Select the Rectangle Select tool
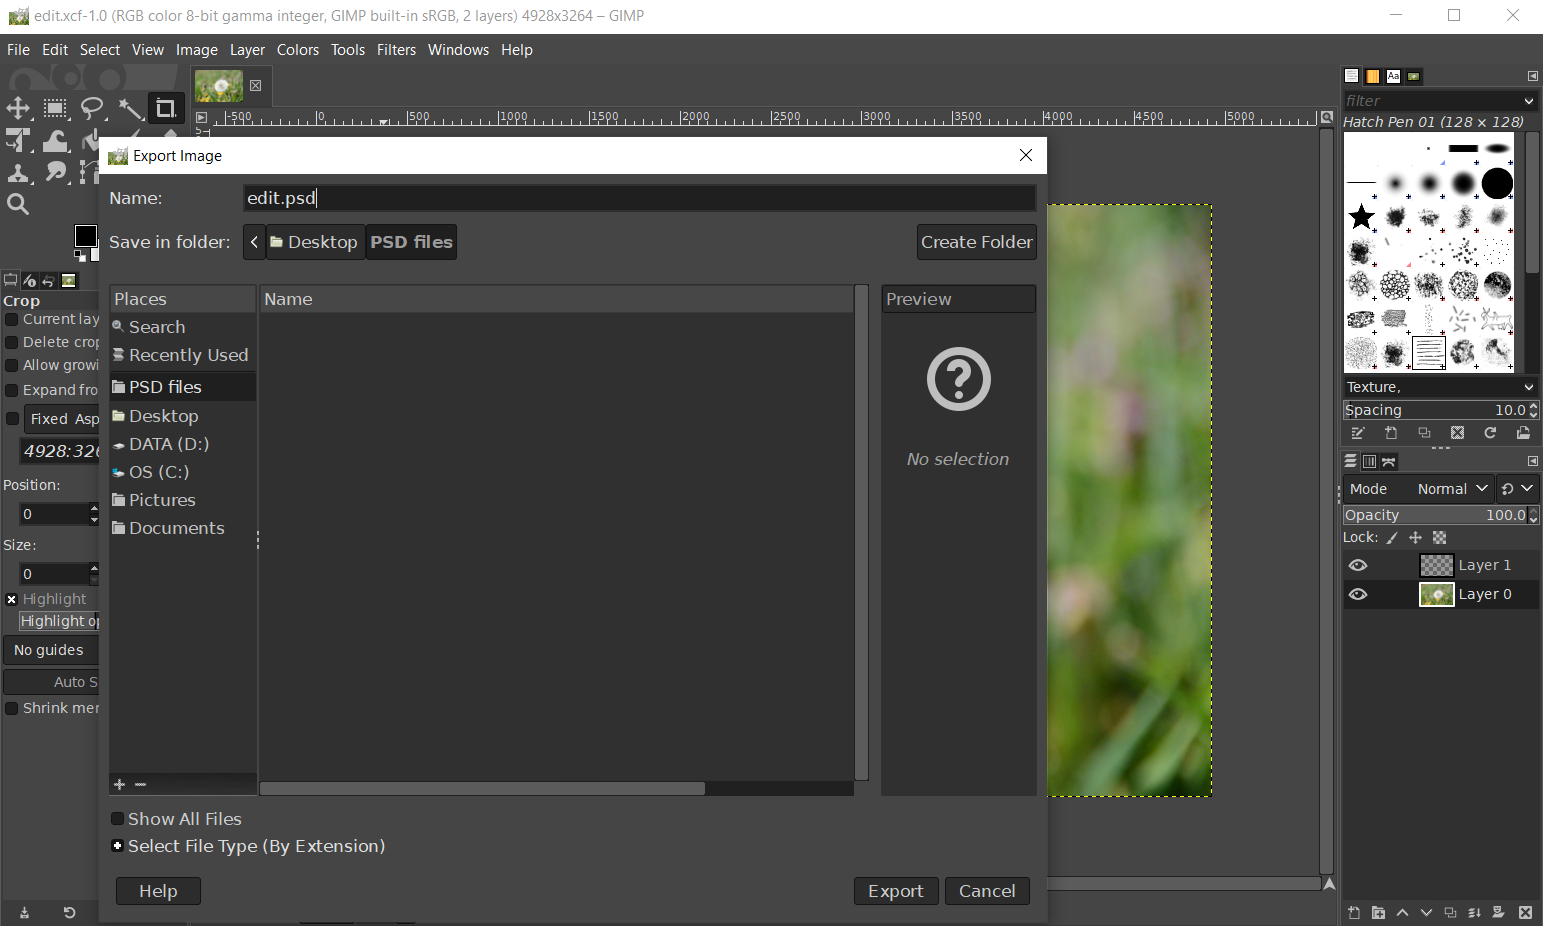 55,108
